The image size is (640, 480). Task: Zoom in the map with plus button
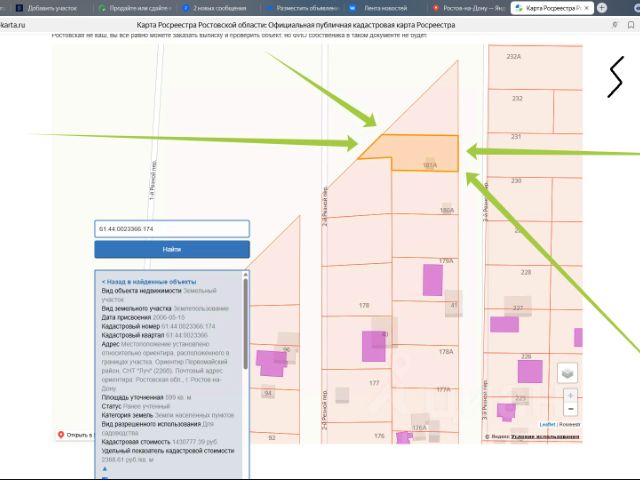[570, 396]
